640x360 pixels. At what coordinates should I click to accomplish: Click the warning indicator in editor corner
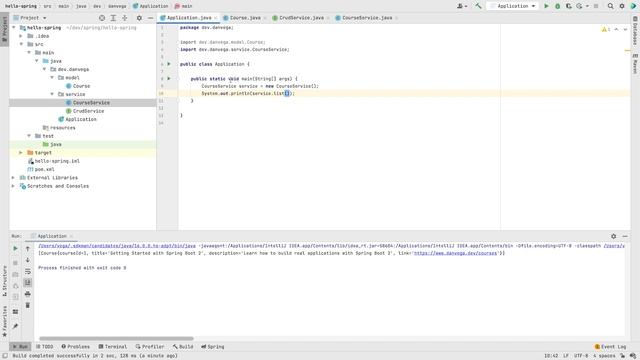[606, 29]
